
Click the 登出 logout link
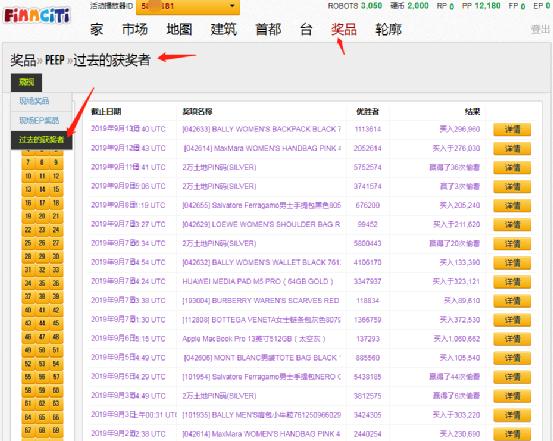tap(540, 30)
